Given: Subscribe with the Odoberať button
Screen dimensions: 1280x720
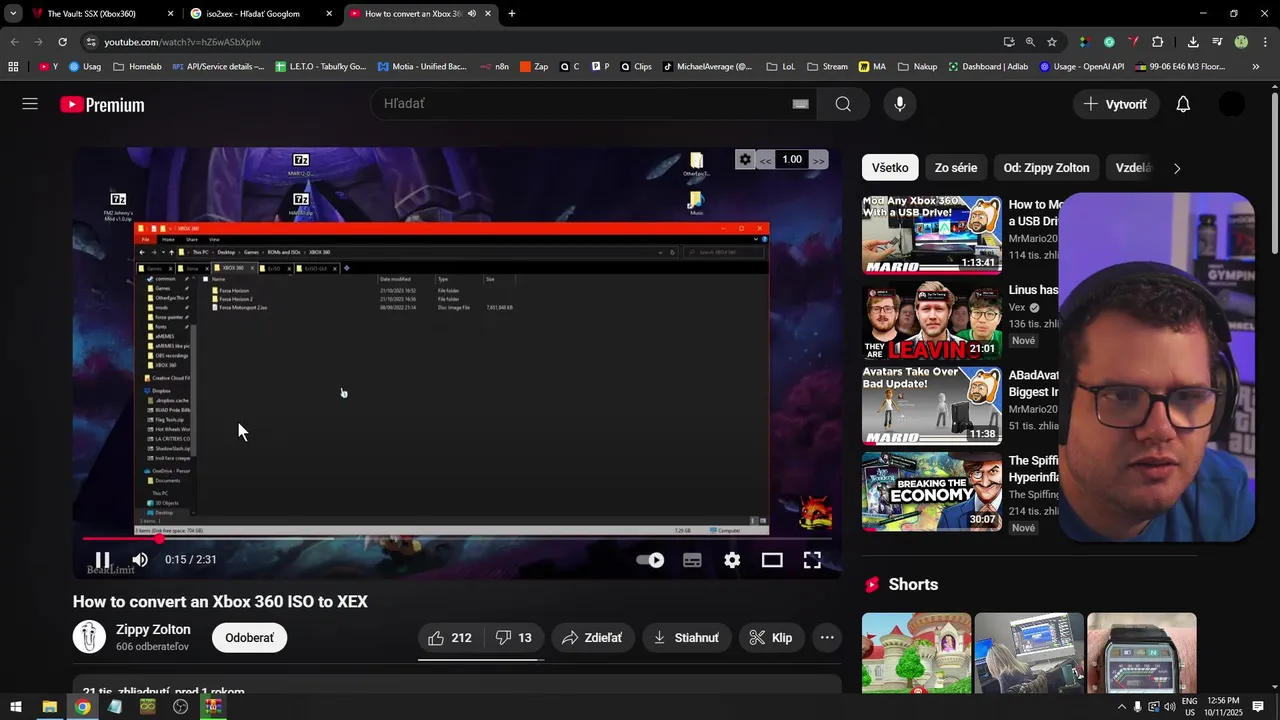Looking at the screenshot, I should (249, 638).
